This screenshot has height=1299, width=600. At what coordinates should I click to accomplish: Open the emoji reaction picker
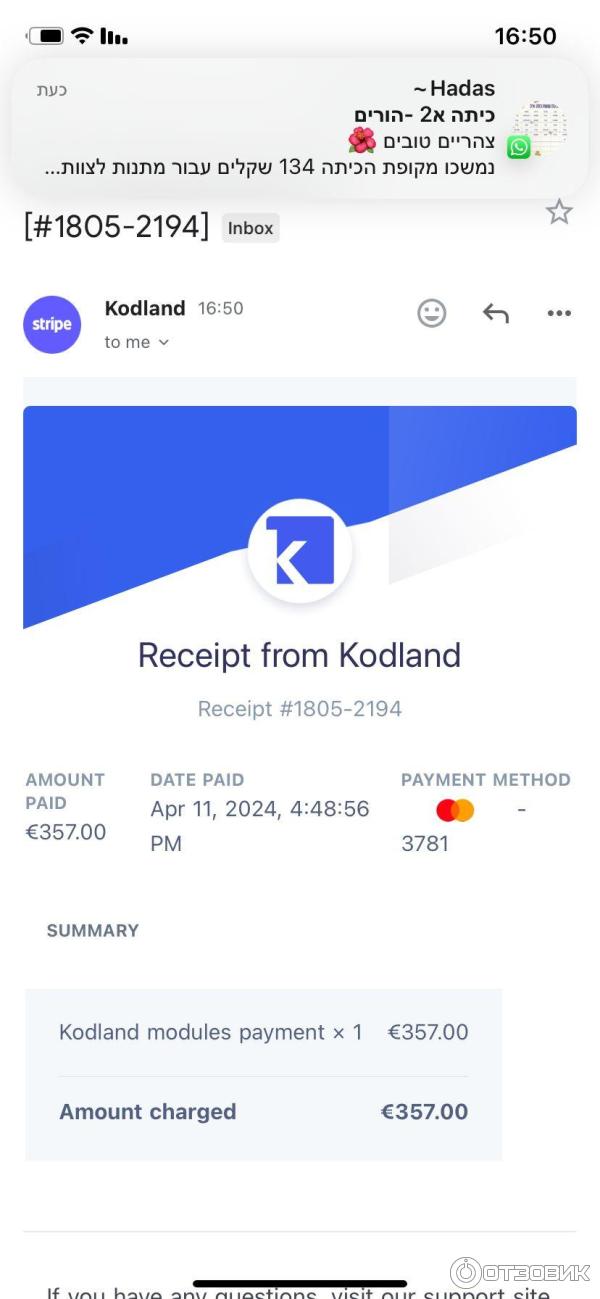431,314
